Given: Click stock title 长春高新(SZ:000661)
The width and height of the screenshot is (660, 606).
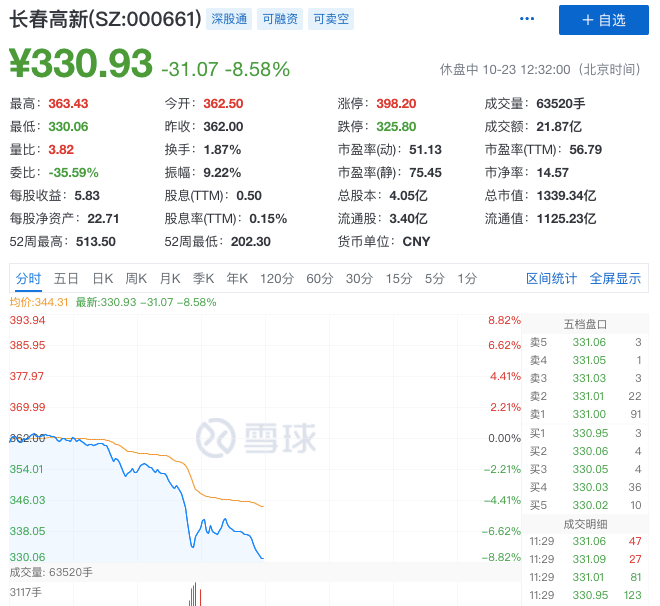Looking at the screenshot, I should pos(105,19).
